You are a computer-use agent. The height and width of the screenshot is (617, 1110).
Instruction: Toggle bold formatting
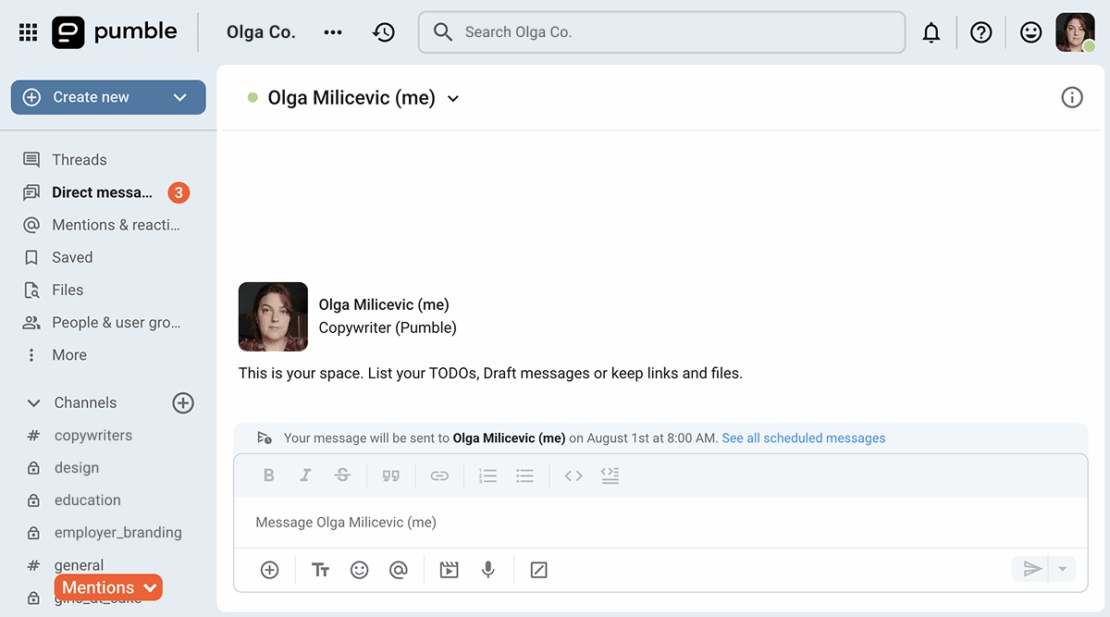tap(268, 475)
